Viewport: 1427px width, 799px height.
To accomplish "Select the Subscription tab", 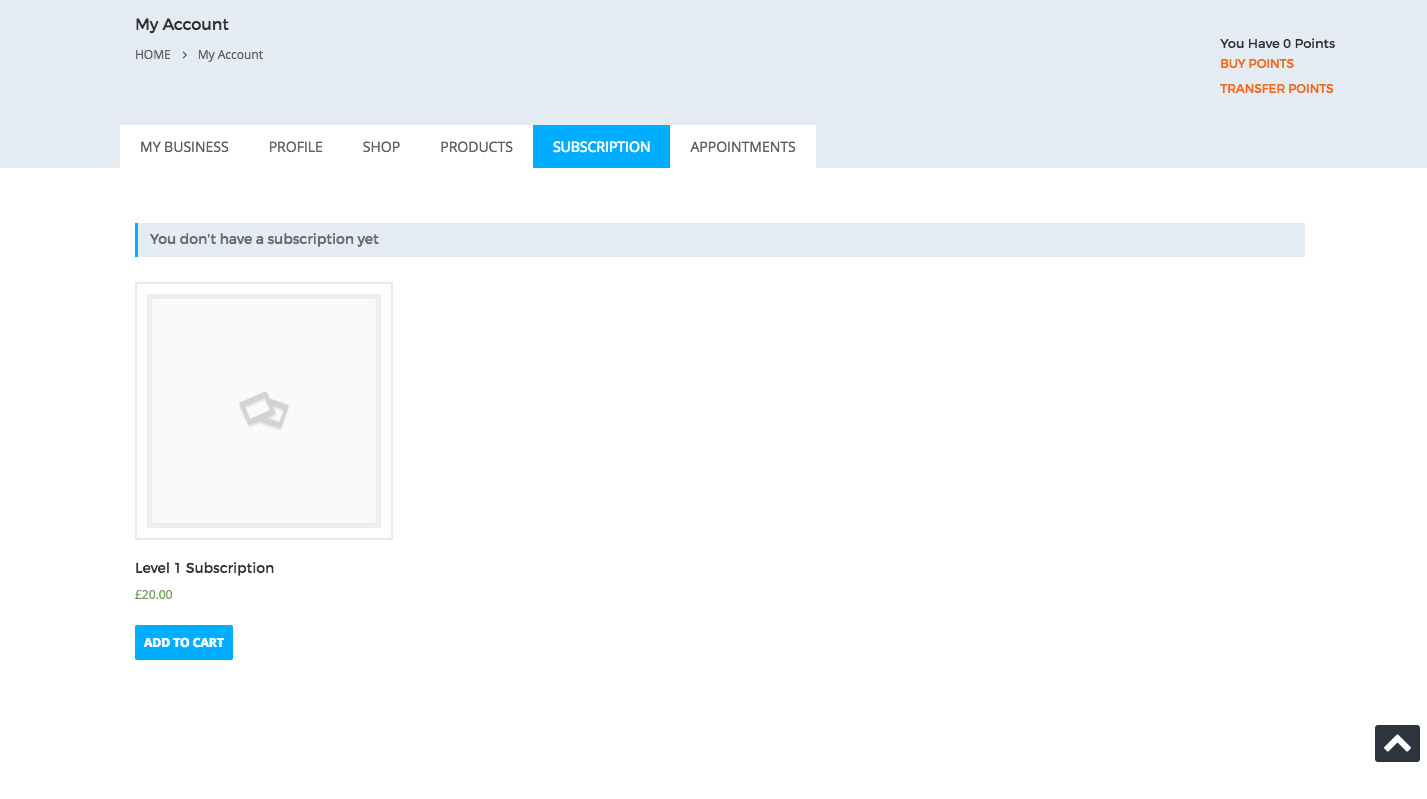I will tap(601, 147).
